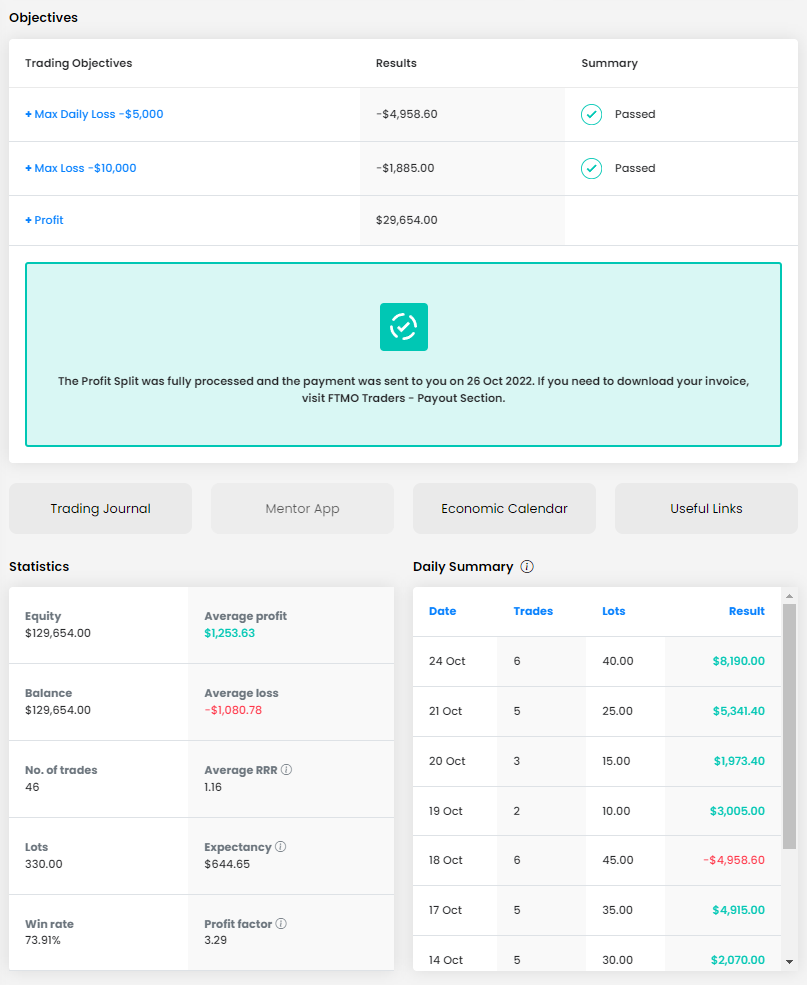The width and height of the screenshot is (808, 985).
Task: Click the $2,070.00 result value
Action: click(738, 961)
